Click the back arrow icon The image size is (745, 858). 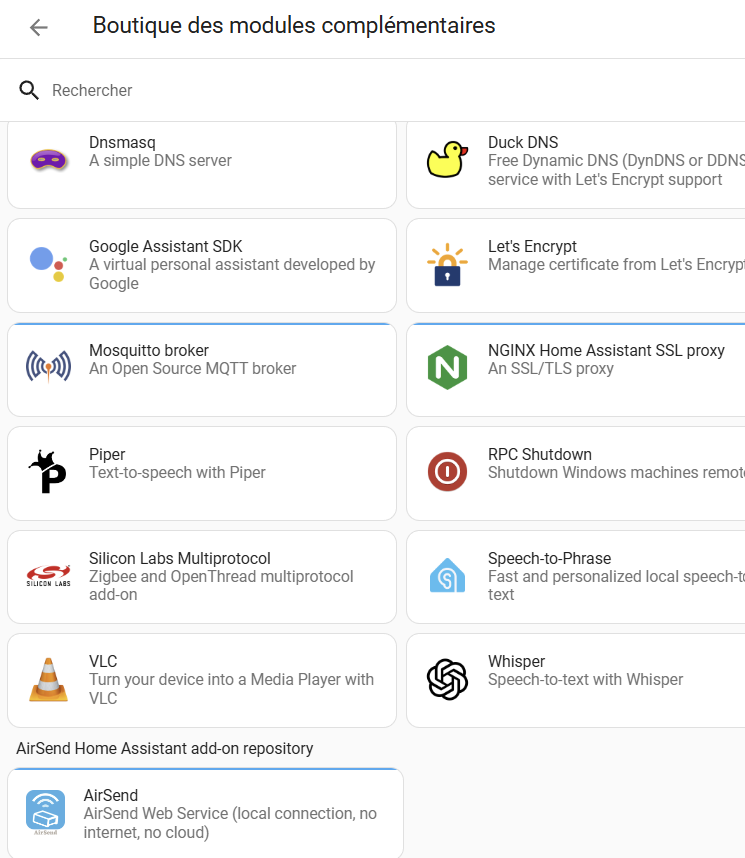click(39, 27)
